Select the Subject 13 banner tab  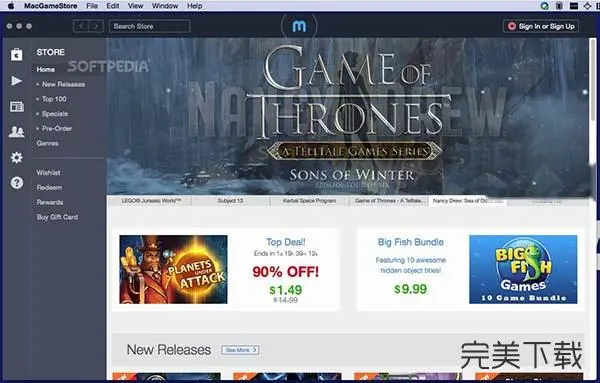click(x=230, y=201)
